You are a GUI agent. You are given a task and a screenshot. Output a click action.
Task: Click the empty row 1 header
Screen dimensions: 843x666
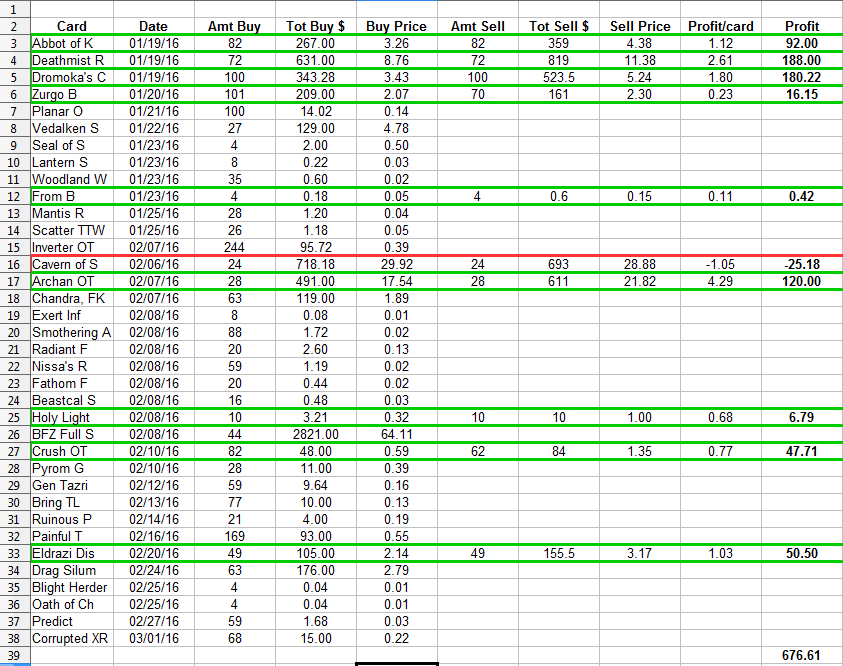(x=15, y=8)
